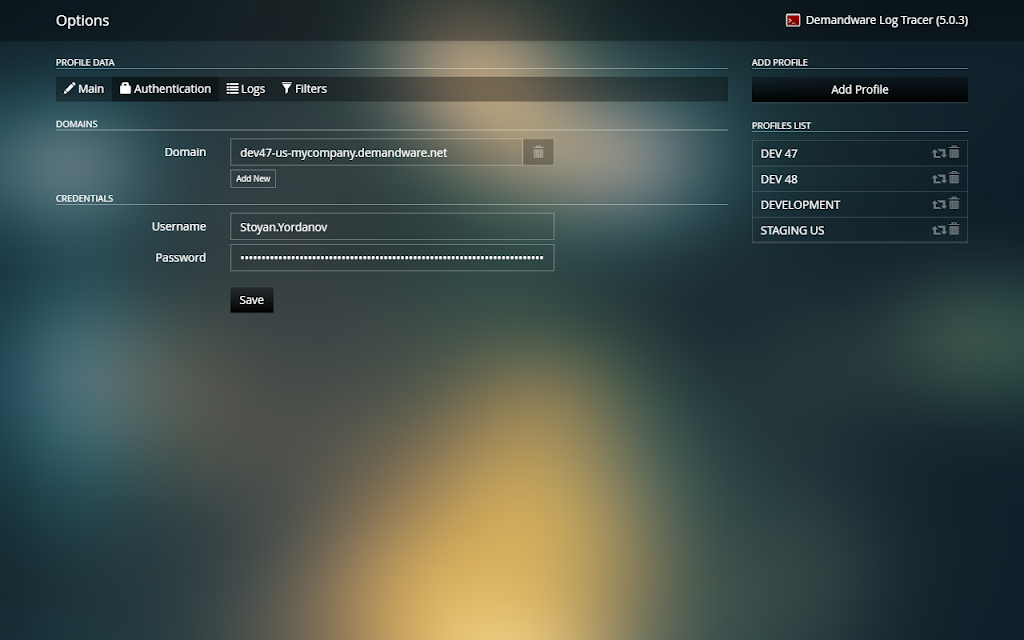Click the Demandware Log Tracer logo icon
1024x640 pixels.
(x=793, y=20)
